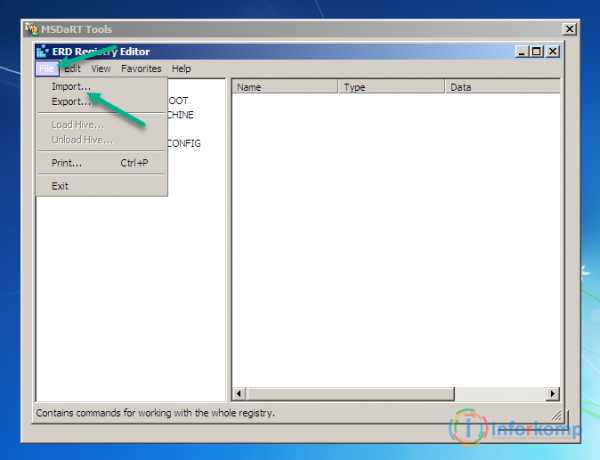This screenshot has height=460, width=600.
Task: Click the horizontal scrollbar thumb
Action: click(x=350, y=394)
